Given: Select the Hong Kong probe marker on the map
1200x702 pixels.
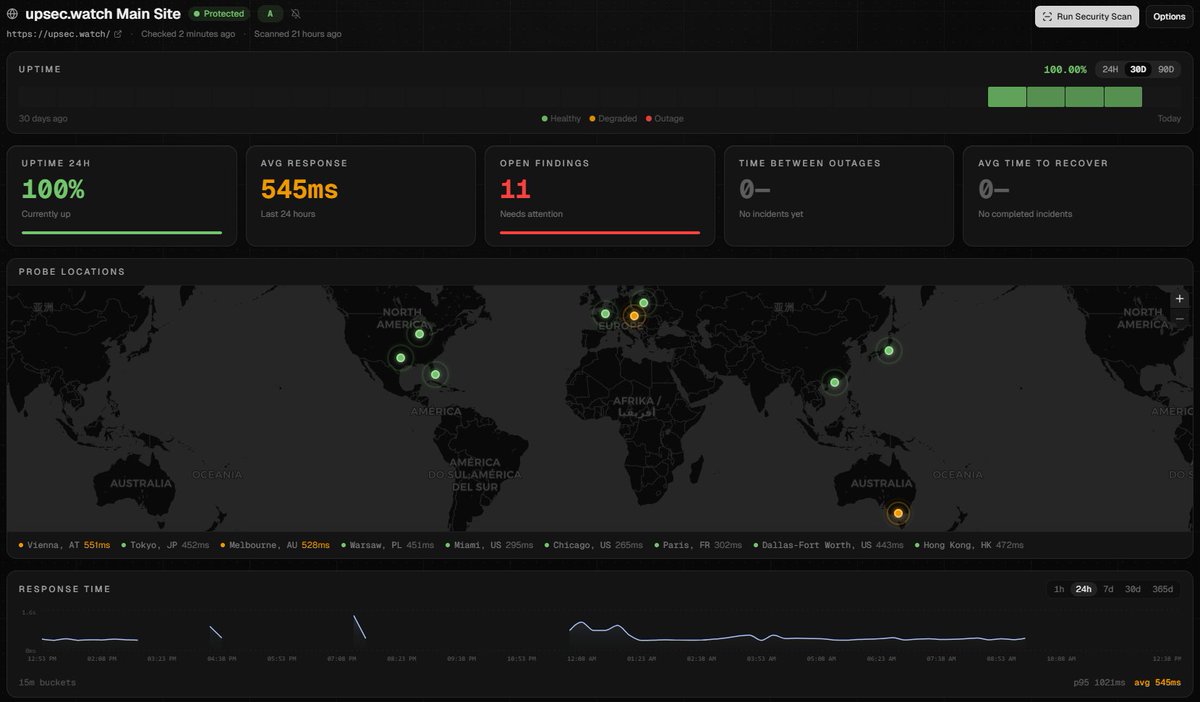Looking at the screenshot, I should (x=834, y=382).
